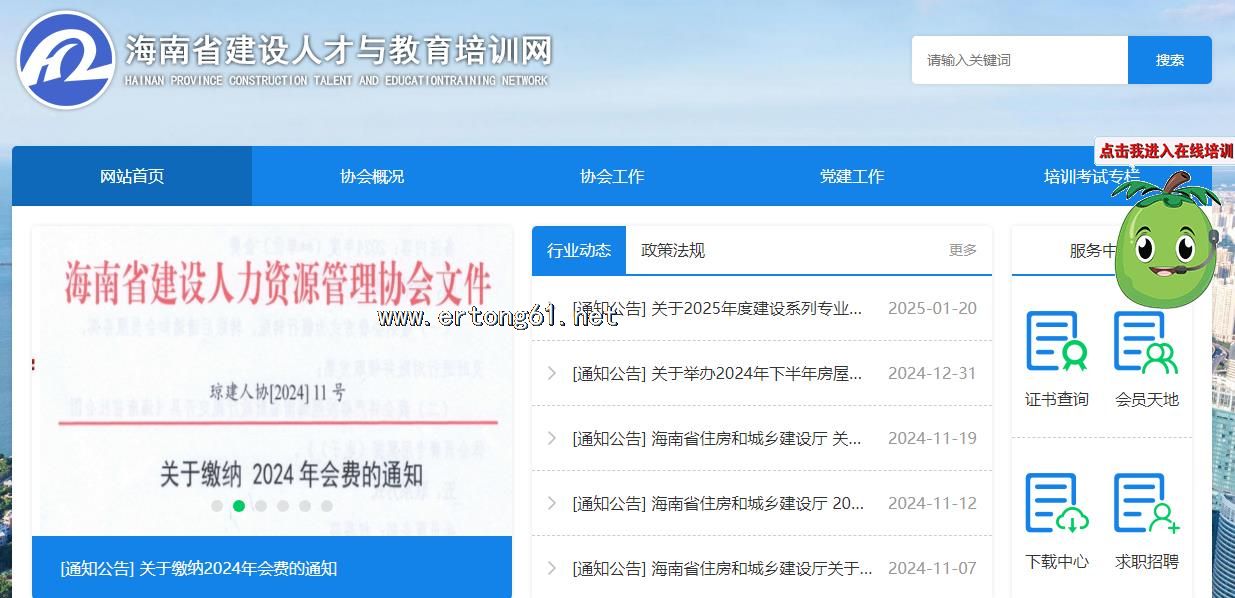This screenshot has height=598, width=1235.
Task: Open the 党建工作 navigation menu
Action: click(852, 176)
